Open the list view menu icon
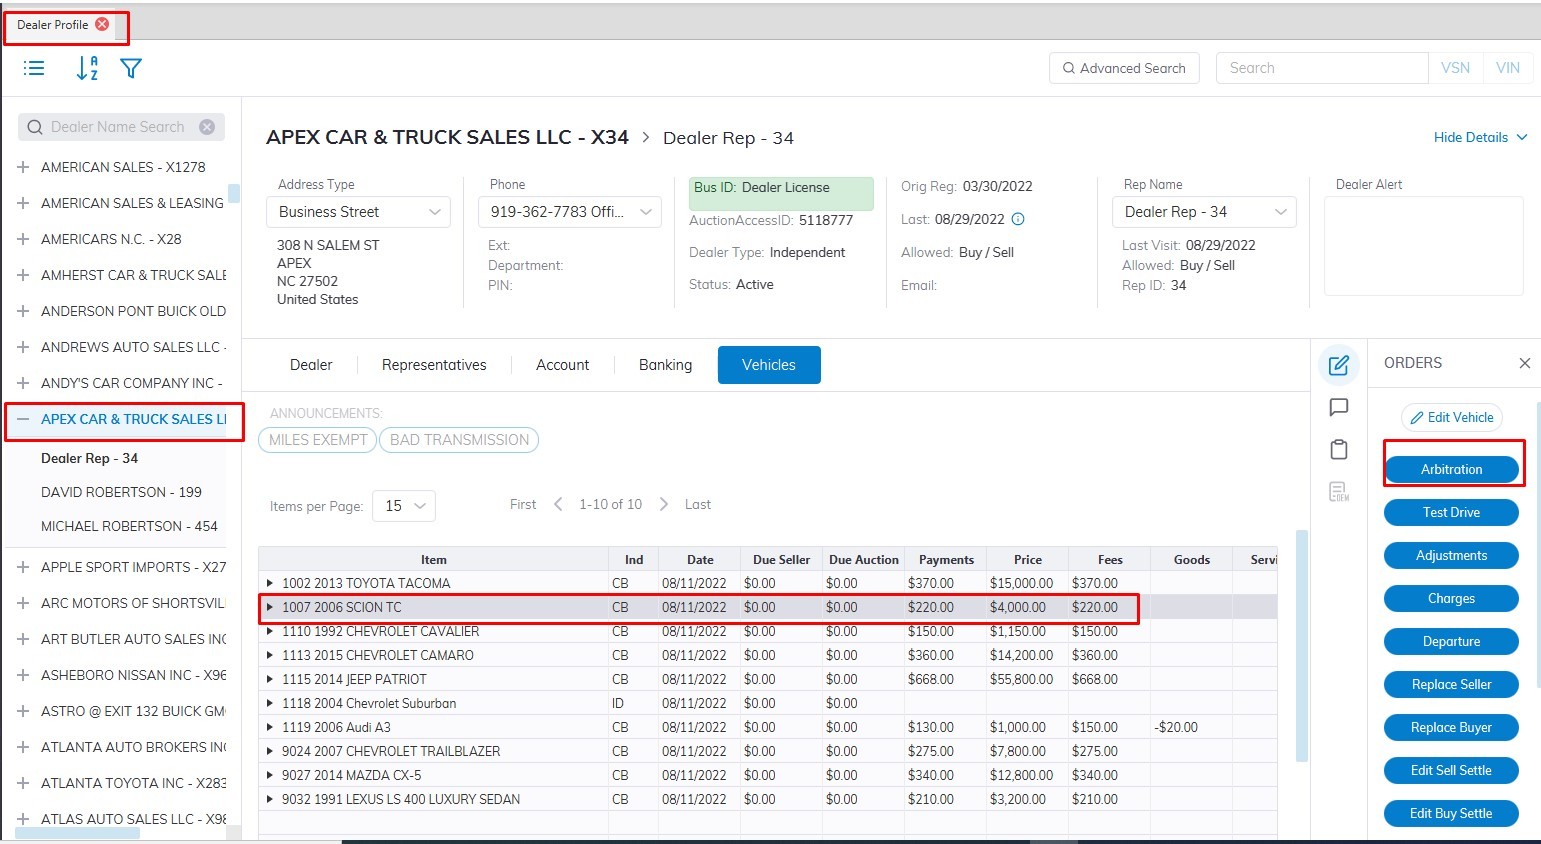 [x=34, y=68]
